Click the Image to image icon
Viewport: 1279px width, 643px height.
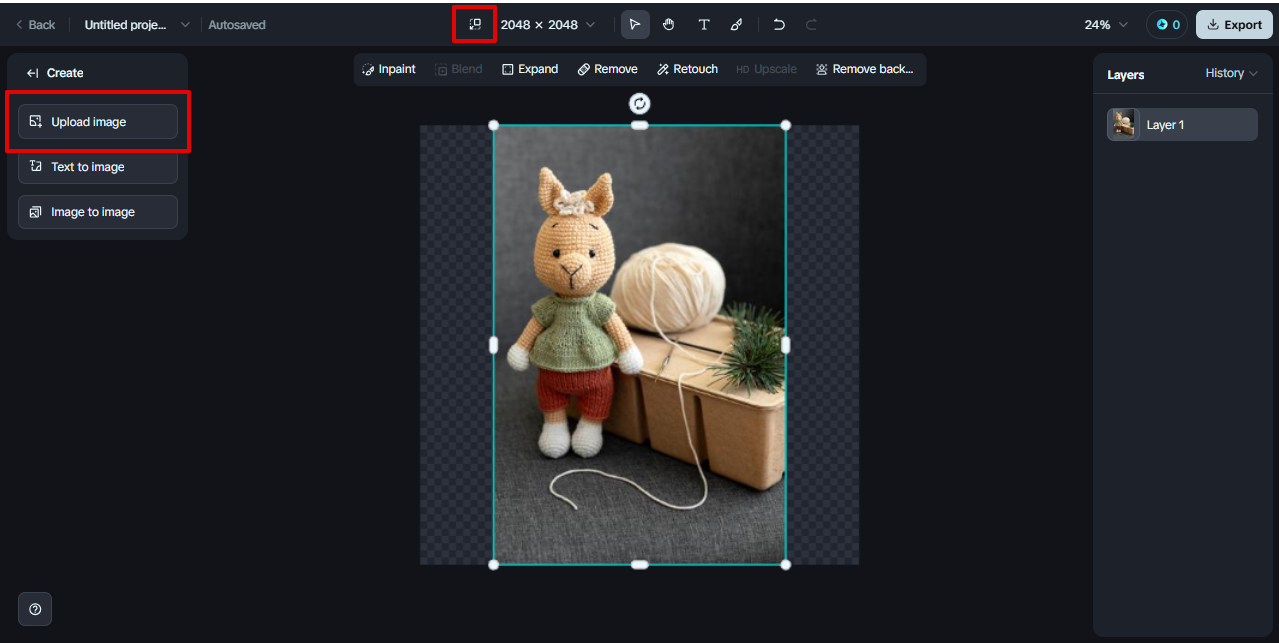(x=36, y=212)
